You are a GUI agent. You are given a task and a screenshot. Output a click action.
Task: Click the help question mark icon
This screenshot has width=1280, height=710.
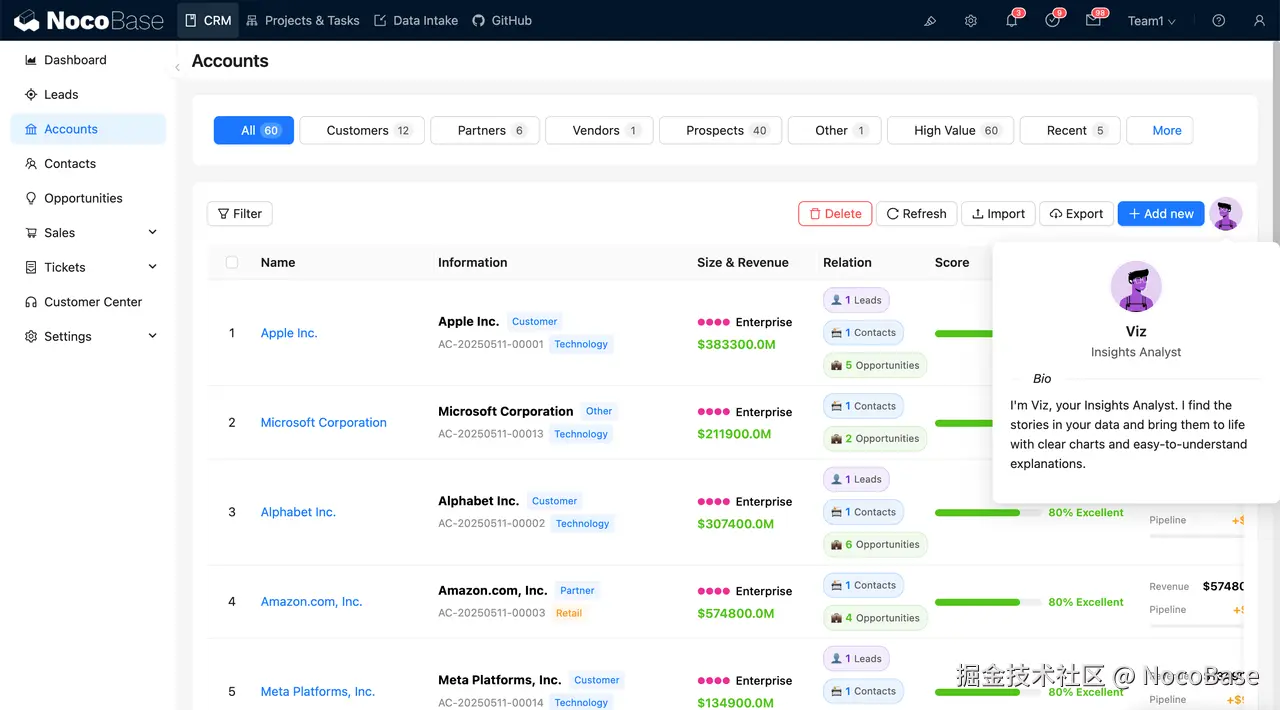coord(1218,20)
